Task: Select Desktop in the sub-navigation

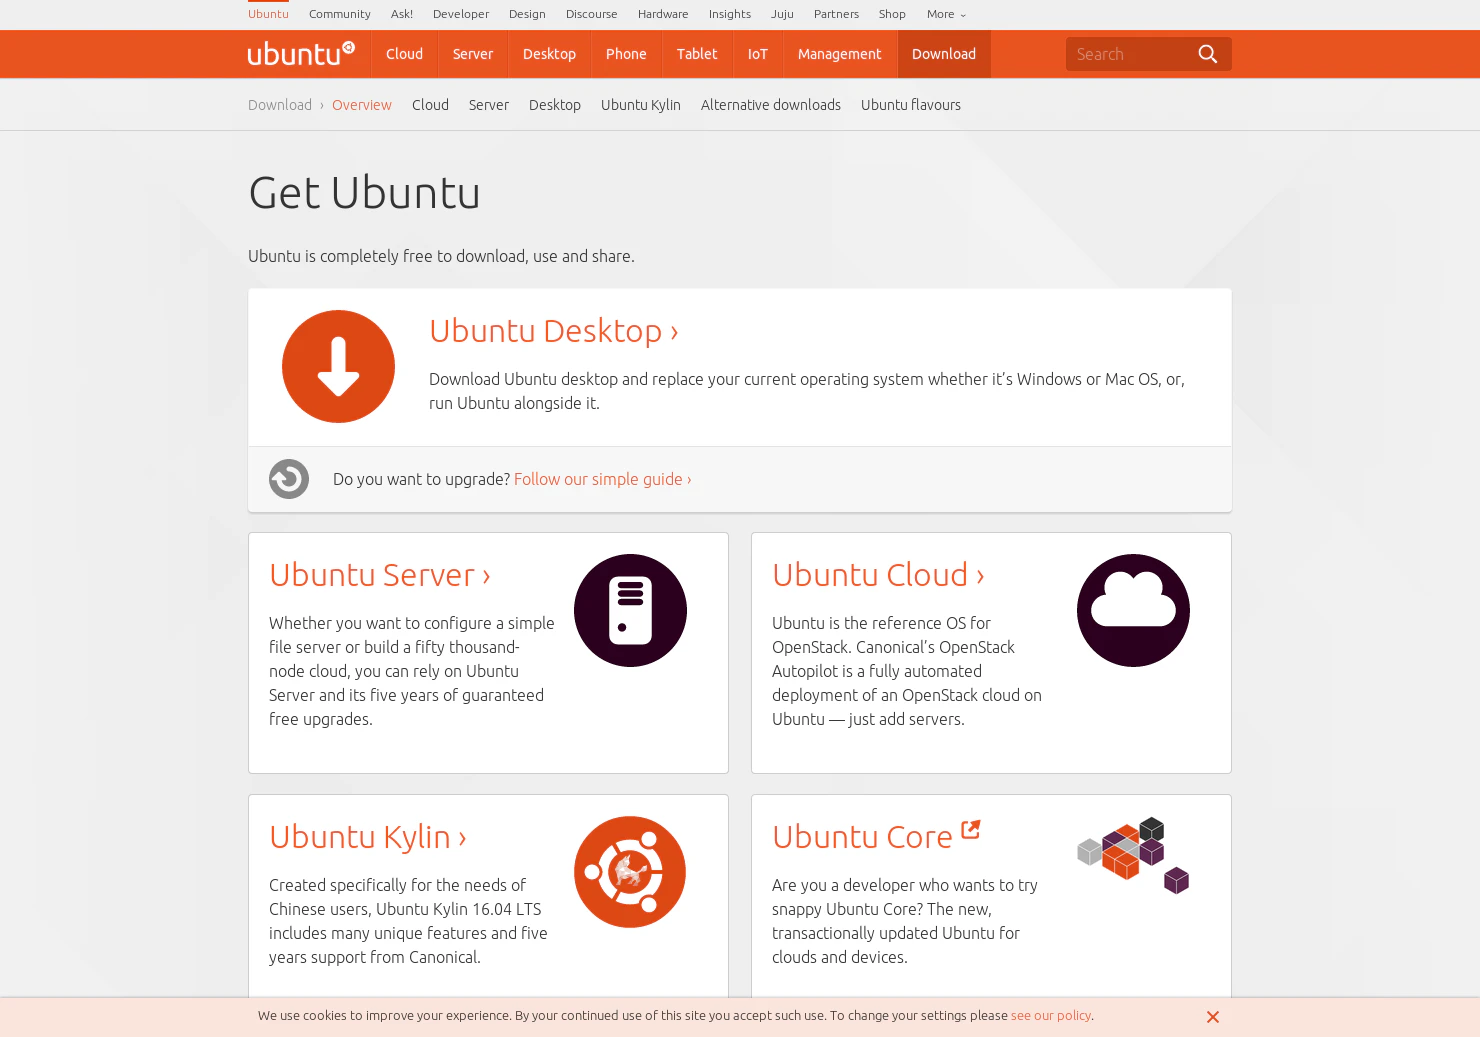Action: tap(555, 105)
